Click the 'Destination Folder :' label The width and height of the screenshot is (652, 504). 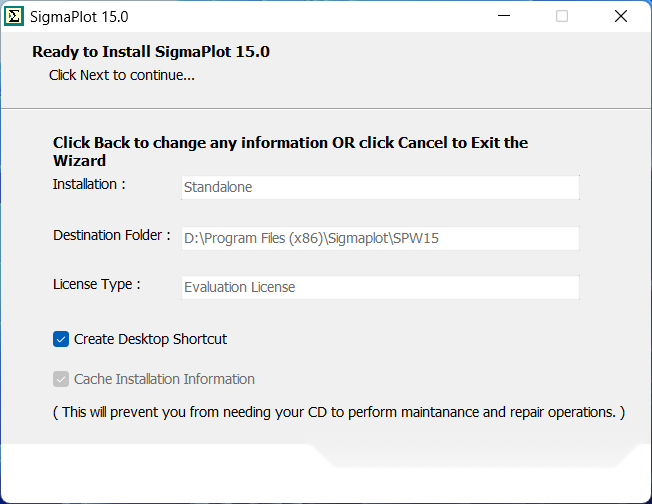coord(112,235)
